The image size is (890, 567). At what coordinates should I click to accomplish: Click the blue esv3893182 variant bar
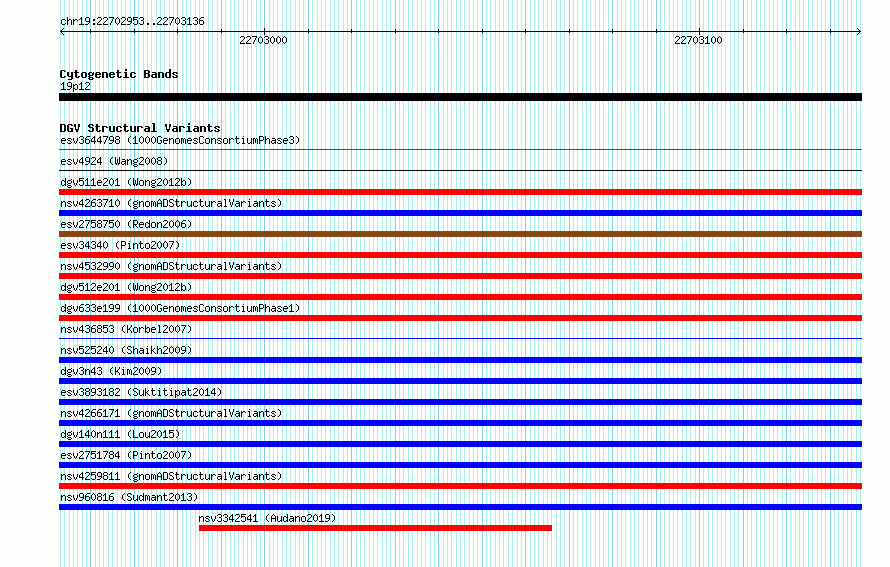click(460, 402)
